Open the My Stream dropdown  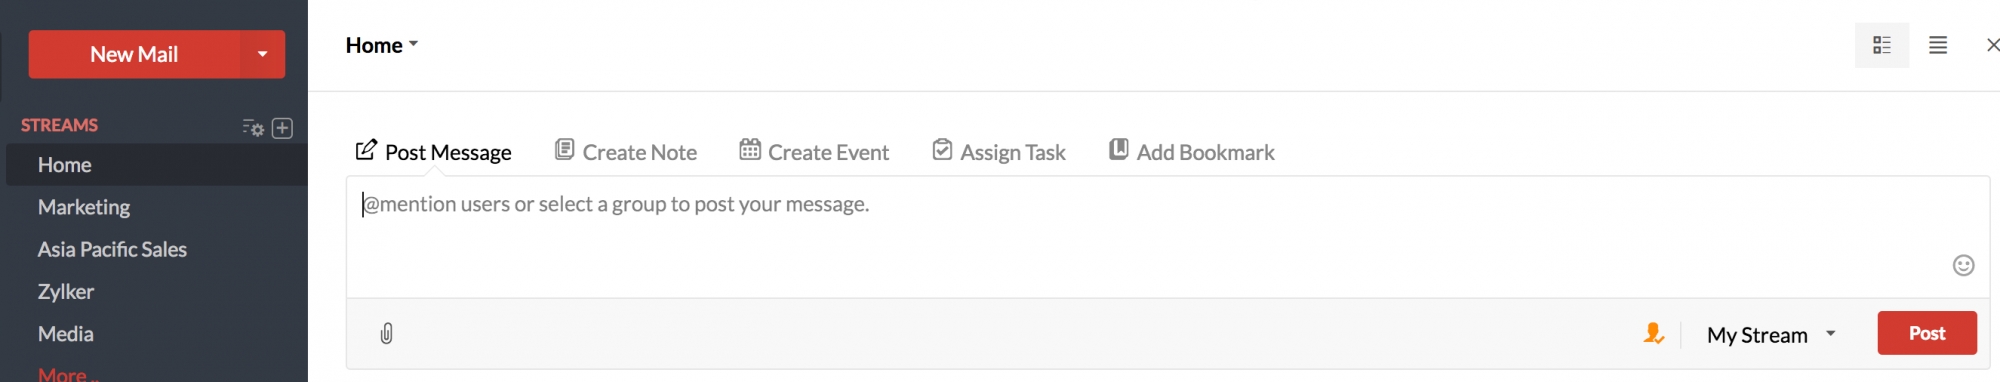coord(1771,334)
